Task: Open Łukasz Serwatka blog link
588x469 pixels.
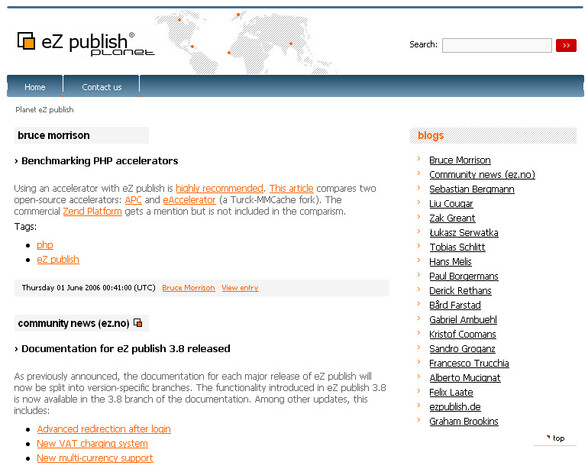Action: click(464, 233)
